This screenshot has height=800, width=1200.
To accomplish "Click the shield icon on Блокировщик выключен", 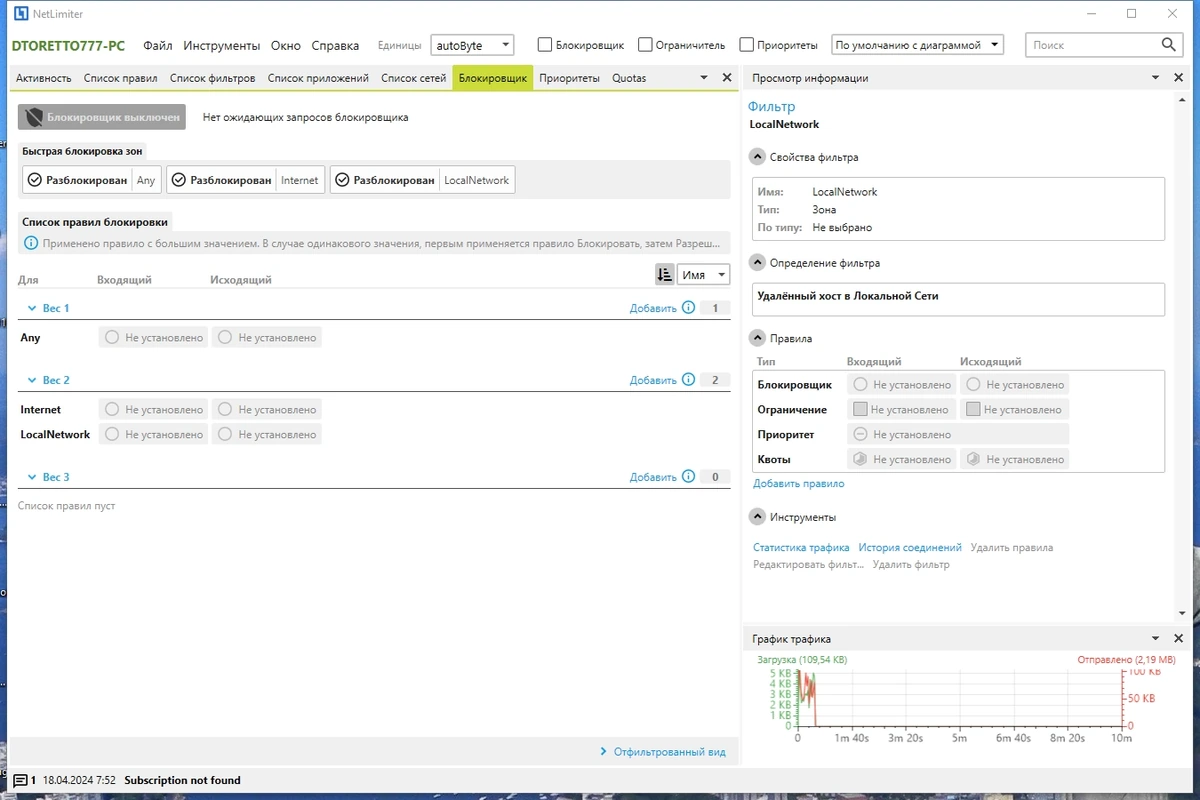I will pos(34,117).
